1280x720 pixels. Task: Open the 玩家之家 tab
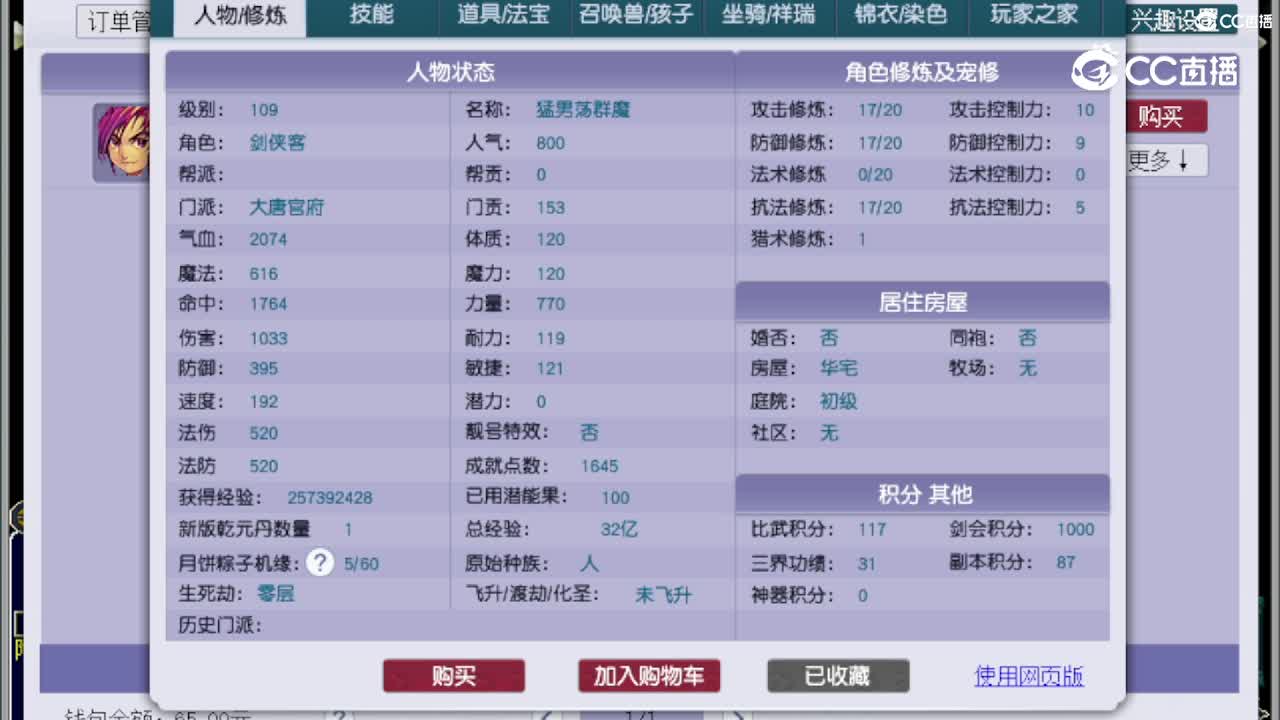tap(1032, 16)
